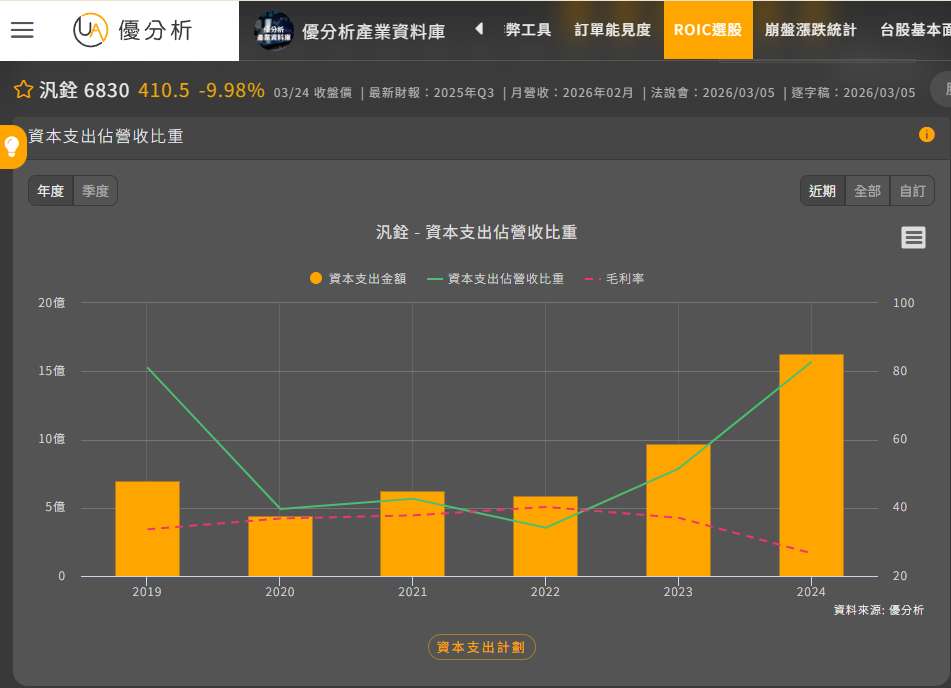Select the 全部 time range
Viewport: 951px width, 688px height.
(x=867, y=191)
